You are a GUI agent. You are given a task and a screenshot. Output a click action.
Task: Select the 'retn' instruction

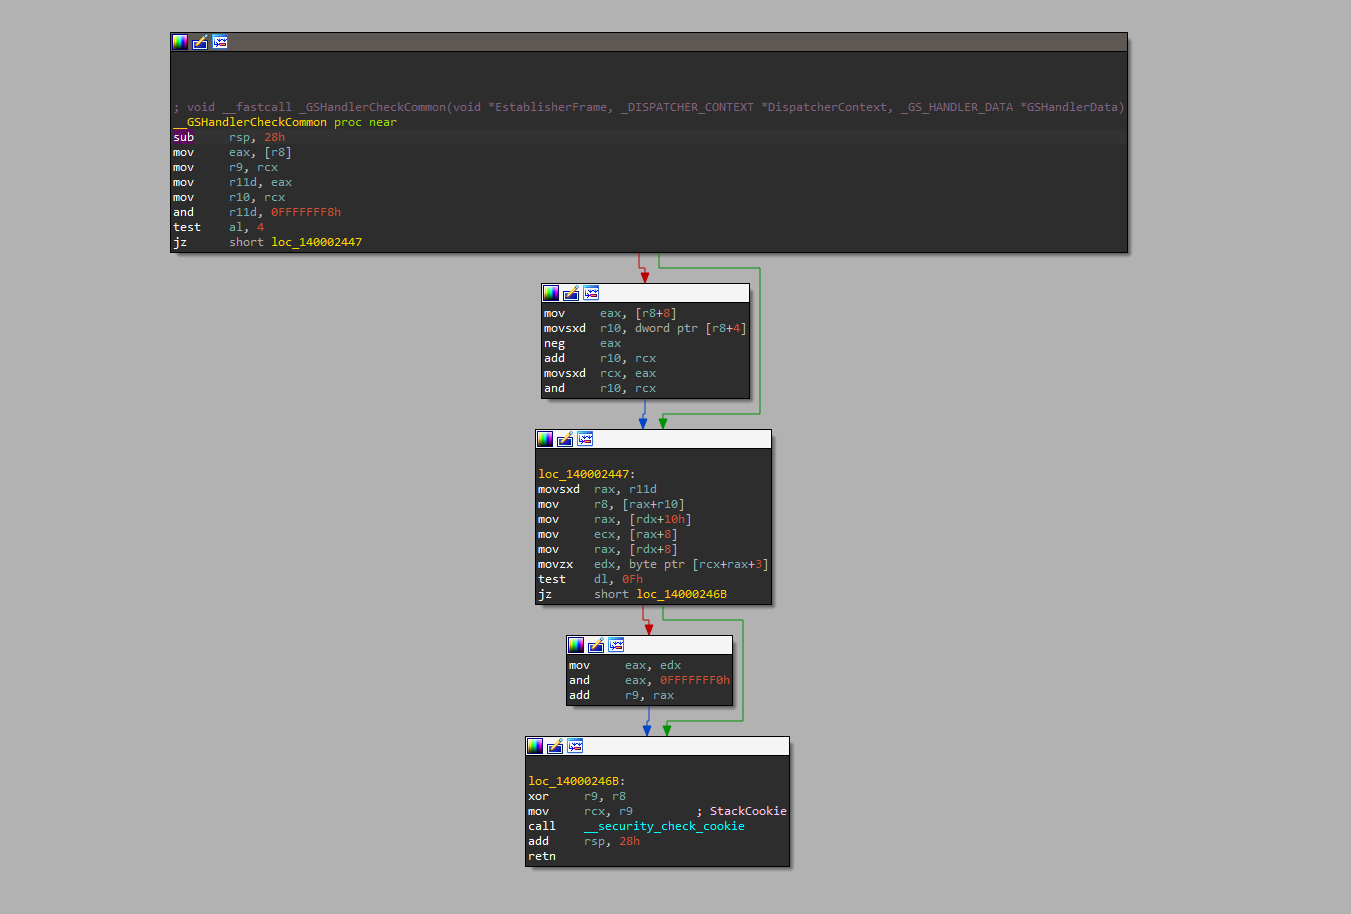pyautogui.click(x=542, y=856)
